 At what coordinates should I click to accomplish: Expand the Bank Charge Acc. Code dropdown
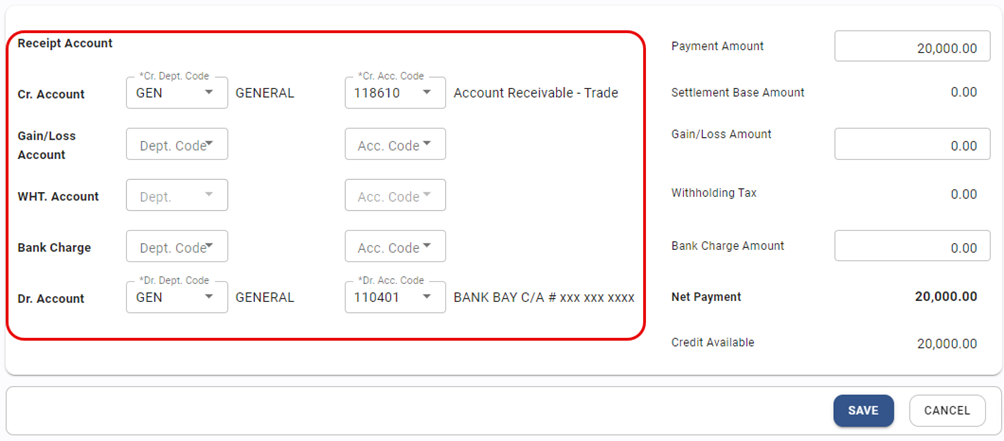click(x=395, y=247)
